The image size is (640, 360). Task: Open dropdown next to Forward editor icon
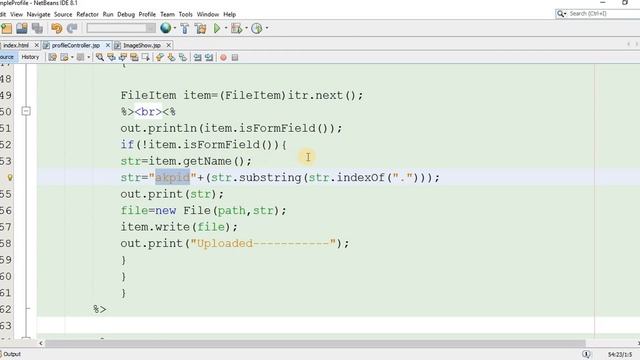click(x=72, y=57)
